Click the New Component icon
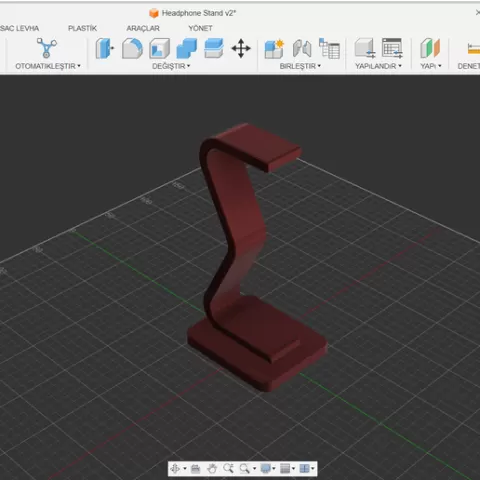Image resolution: width=480 pixels, height=480 pixels. [274, 49]
